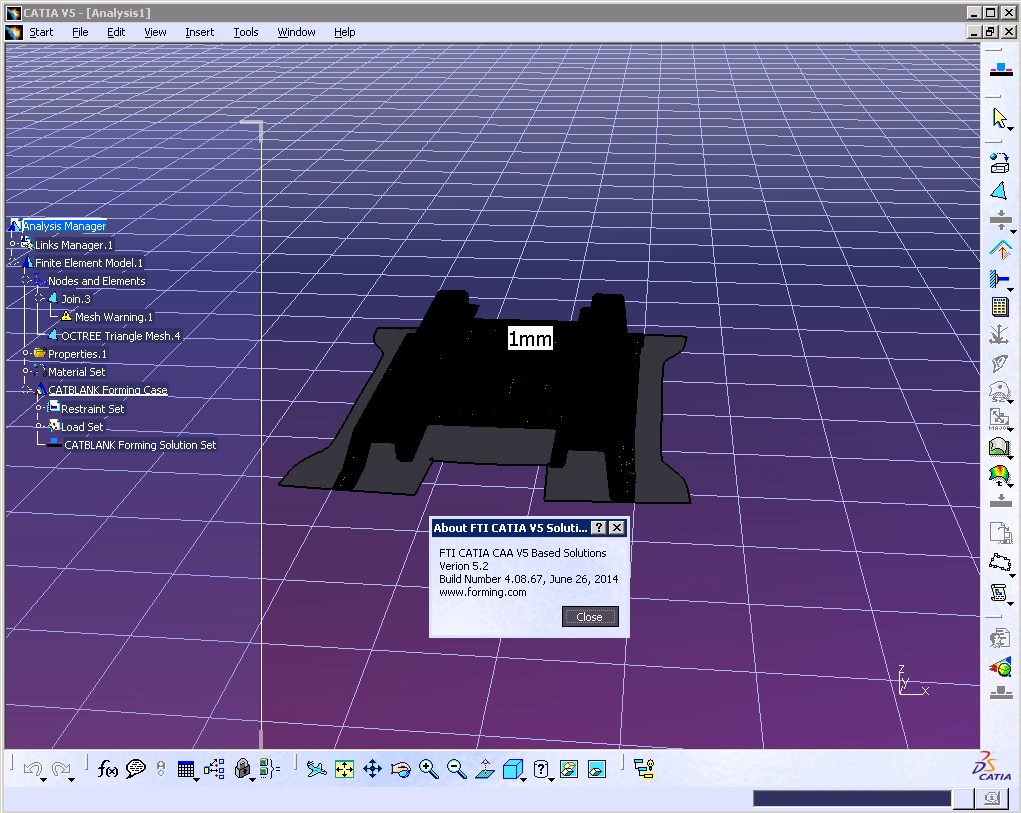Click the Normal View icon
This screenshot has height=813, width=1021.
coord(484,769)
